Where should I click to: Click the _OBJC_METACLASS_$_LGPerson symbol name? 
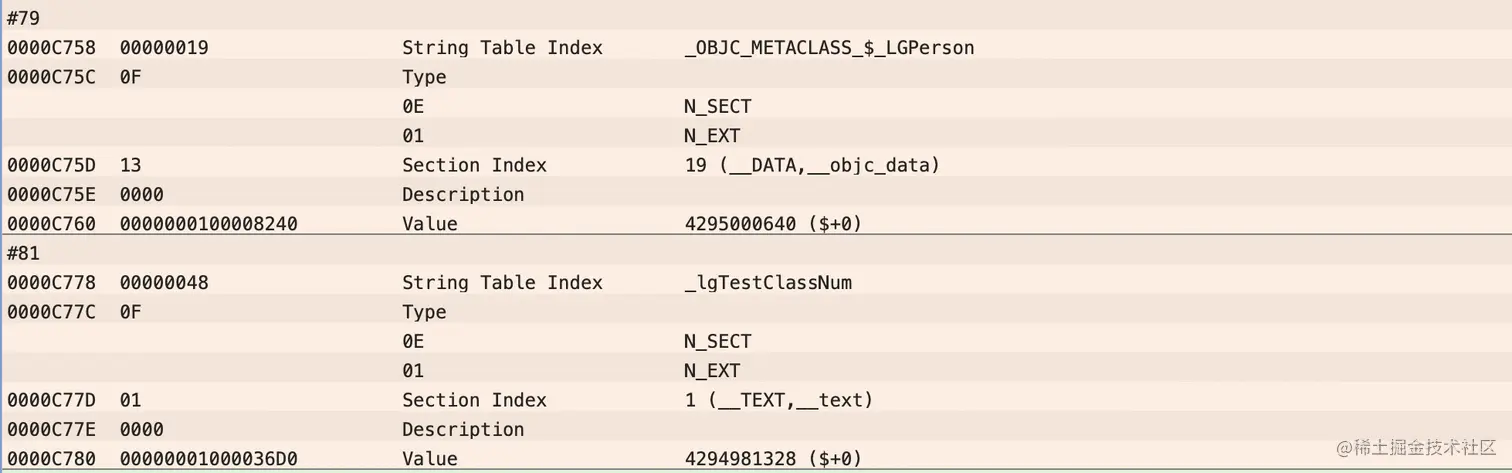[x=828, y=47]
